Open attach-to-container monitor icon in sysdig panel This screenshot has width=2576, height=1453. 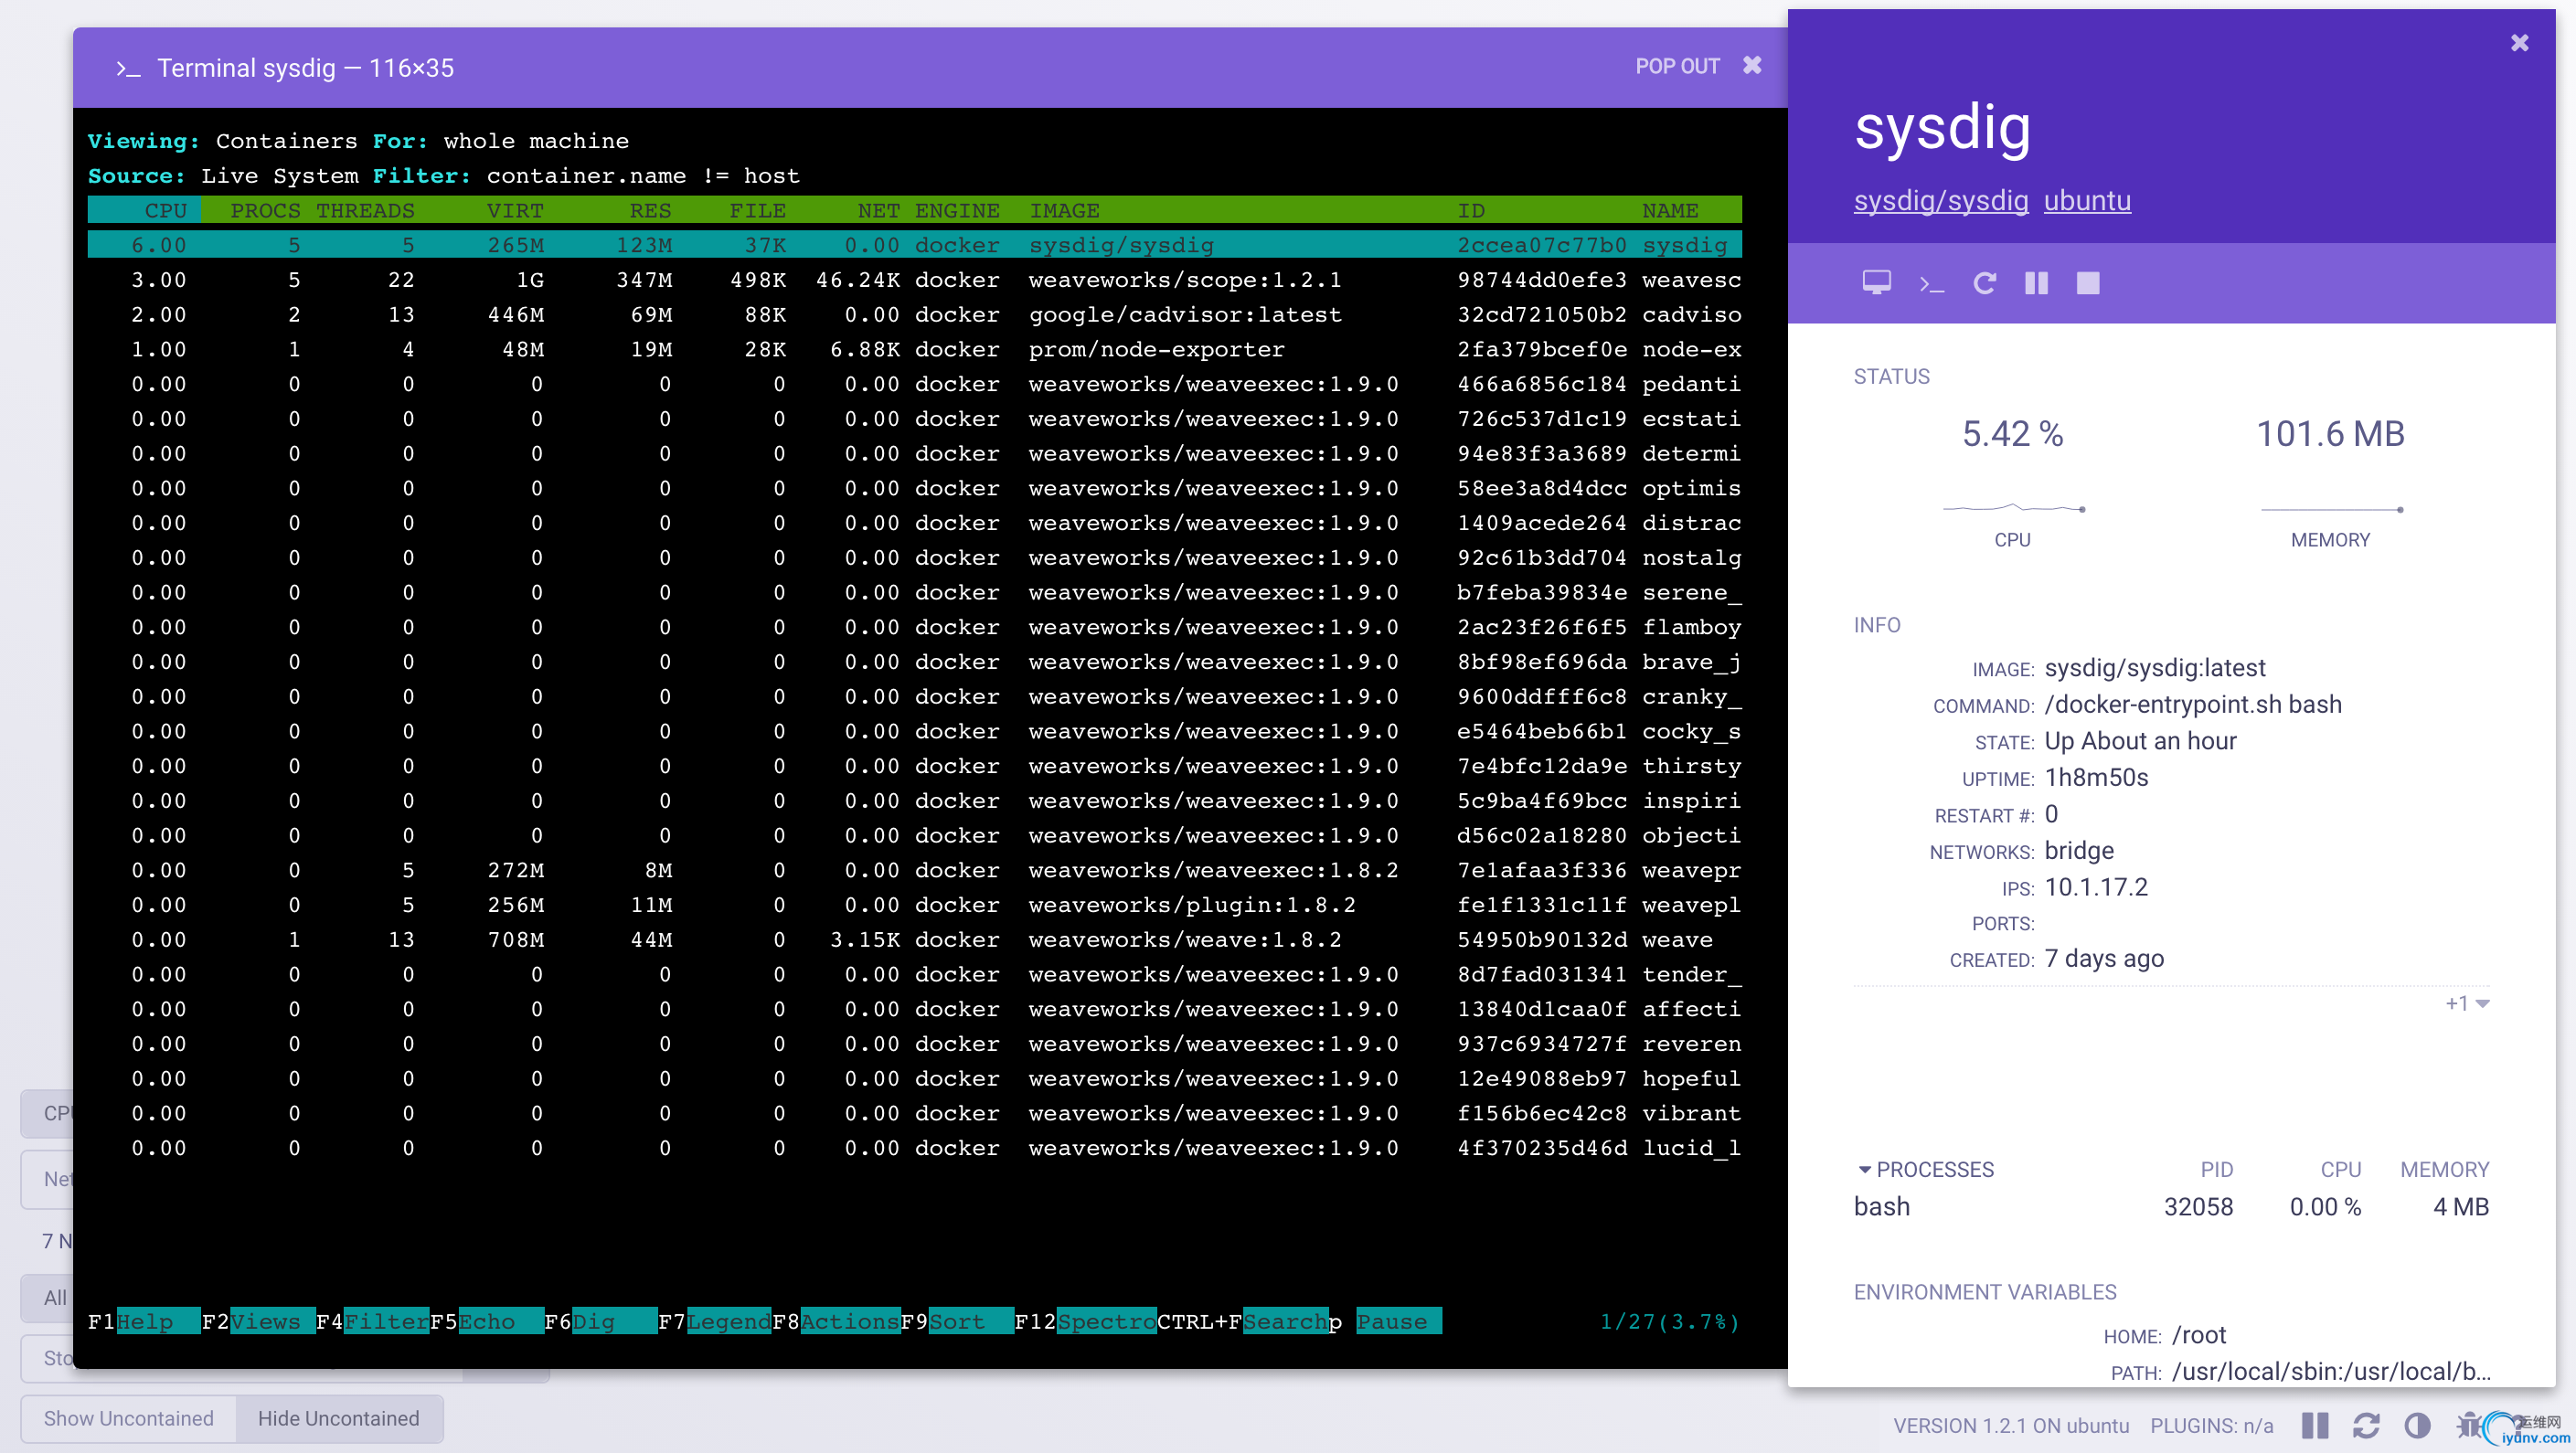[1876, 283]
